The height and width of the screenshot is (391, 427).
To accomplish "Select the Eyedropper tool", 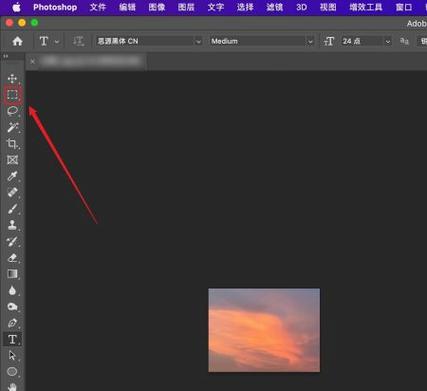I will (x=12, y=176).
